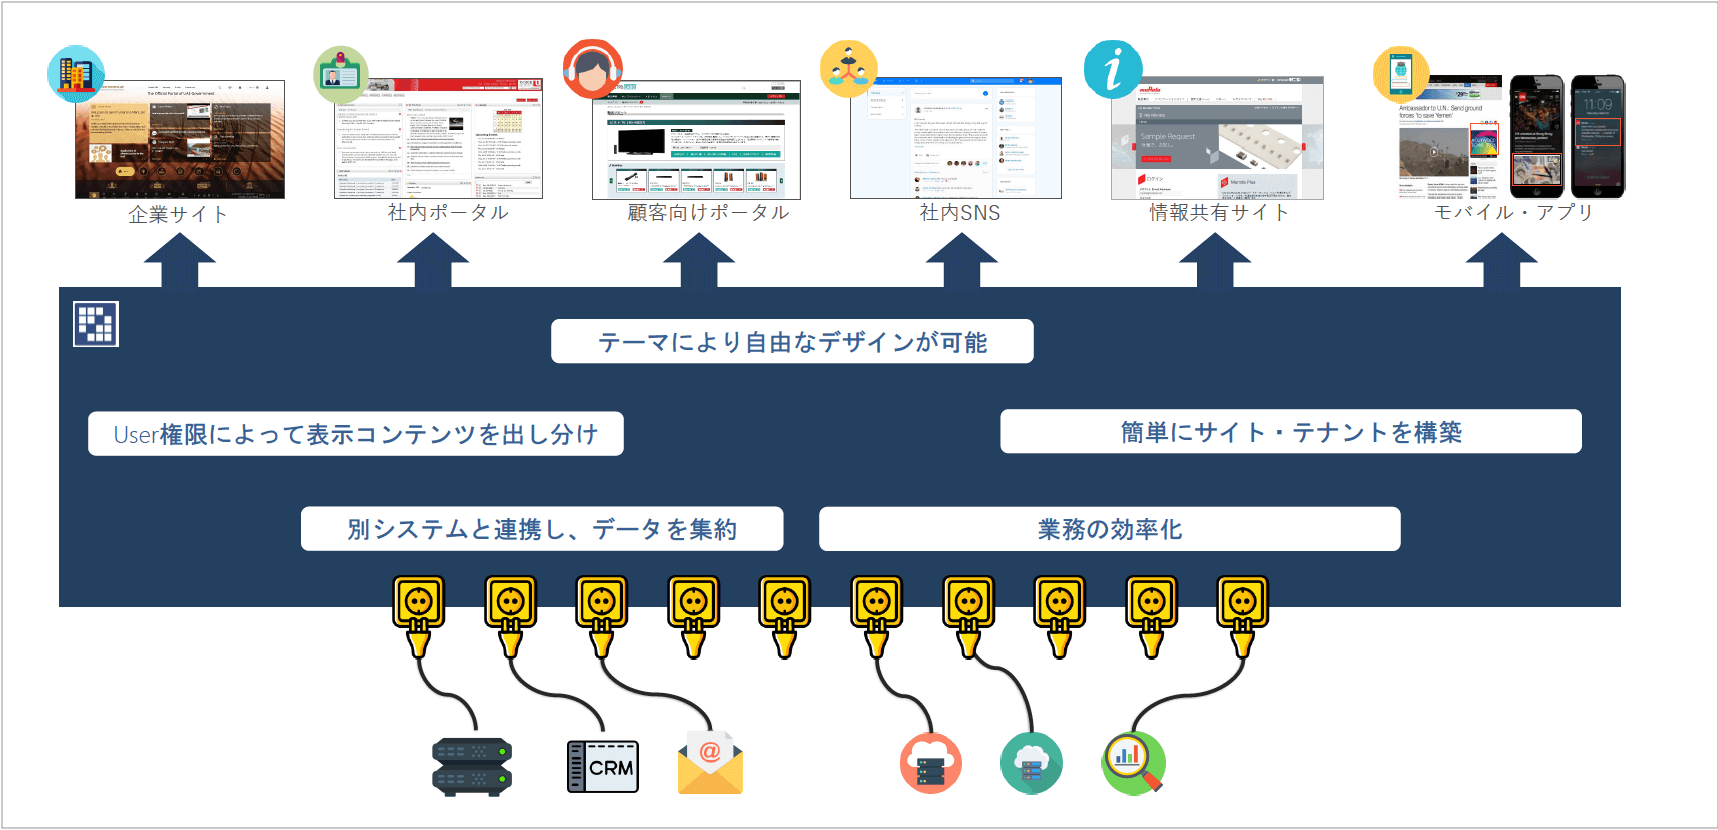The height and width of the screenshot is (830, 1718).
Task: Click the Liferay grid logo icon
Action: (96, 324)
